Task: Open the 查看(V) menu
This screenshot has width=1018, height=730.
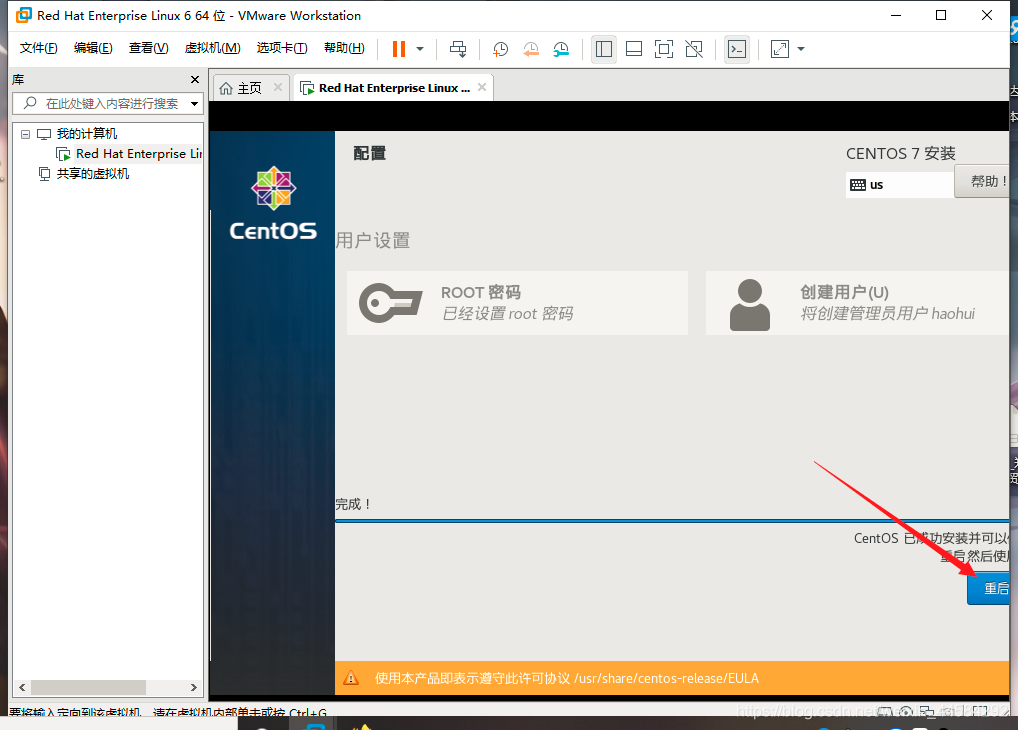Action: (x=149, y=48)
